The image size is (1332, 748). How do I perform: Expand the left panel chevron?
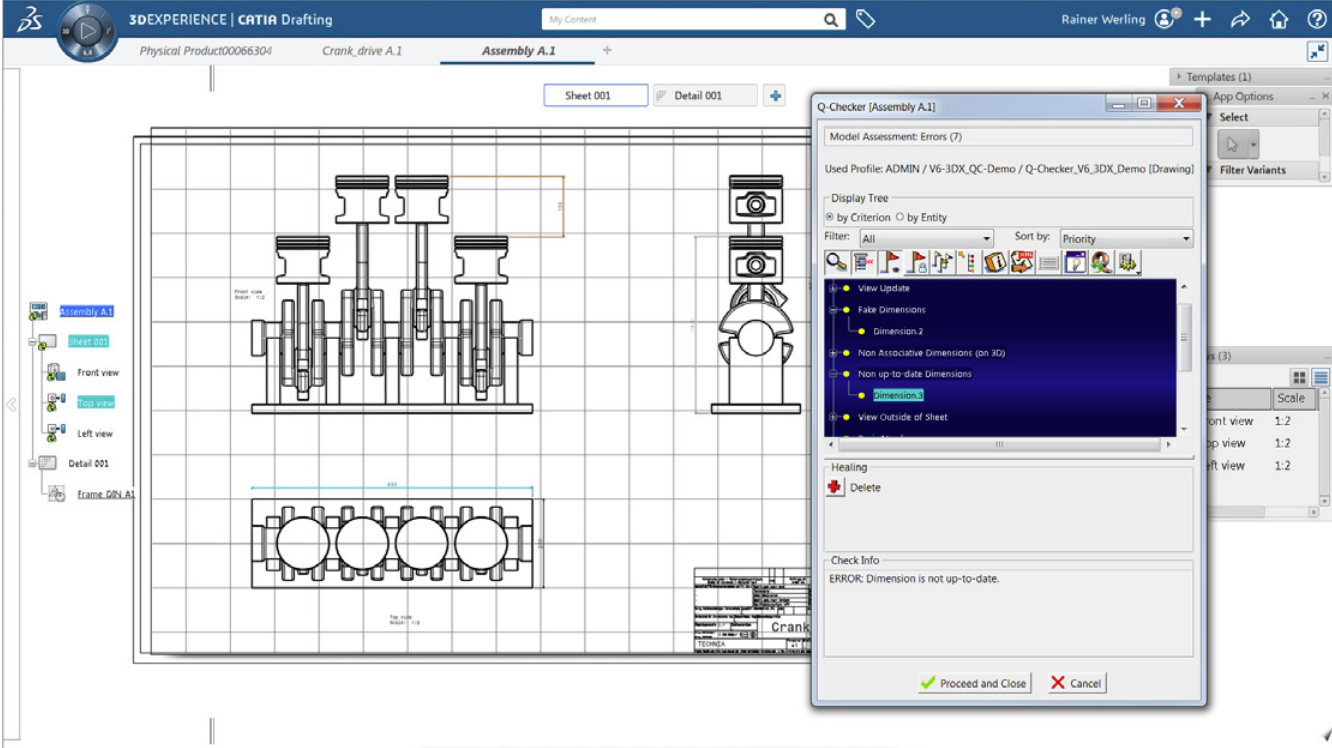coord(11,405)
